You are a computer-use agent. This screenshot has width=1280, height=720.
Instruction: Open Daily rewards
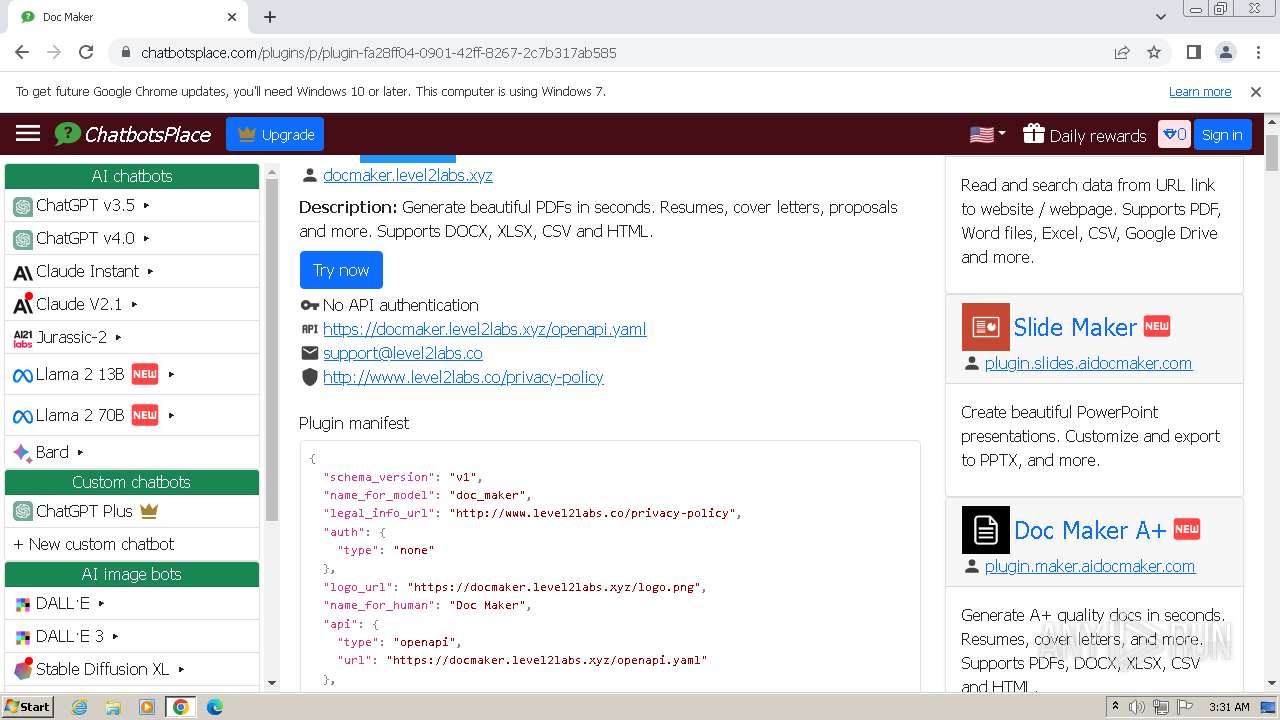(1085, 135)
